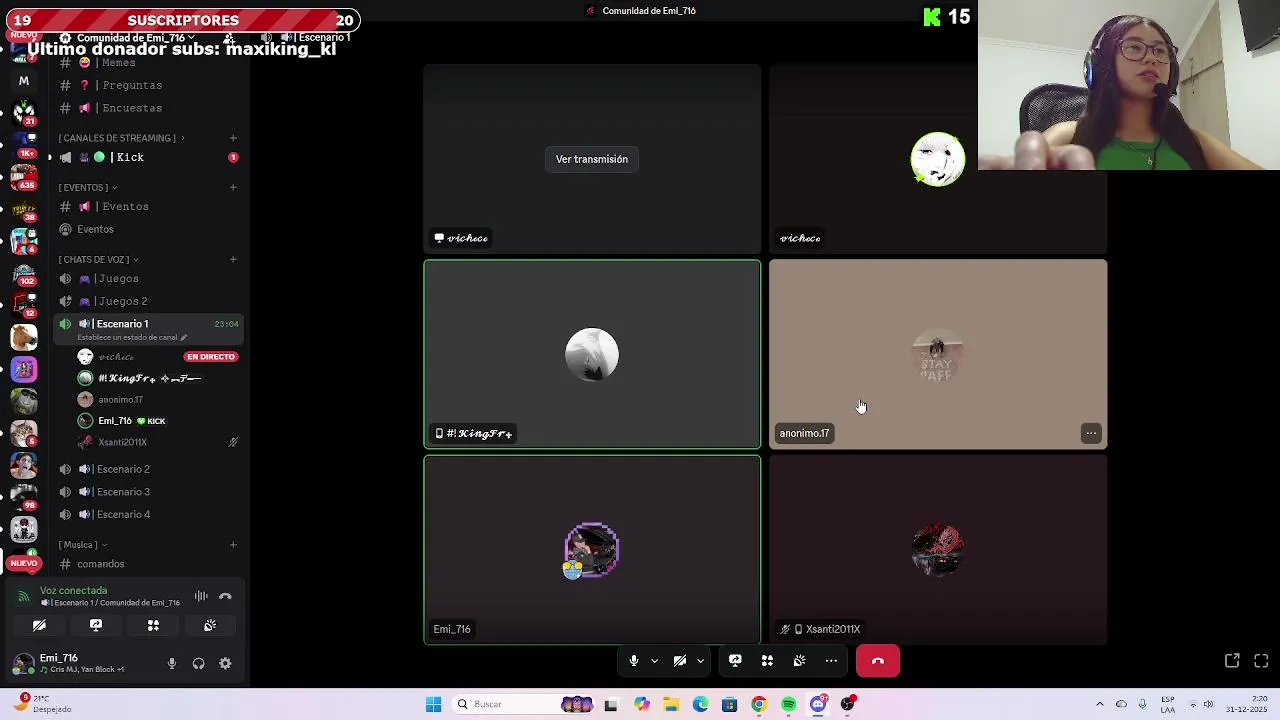Open Encuestas text channel

[147, 108]
